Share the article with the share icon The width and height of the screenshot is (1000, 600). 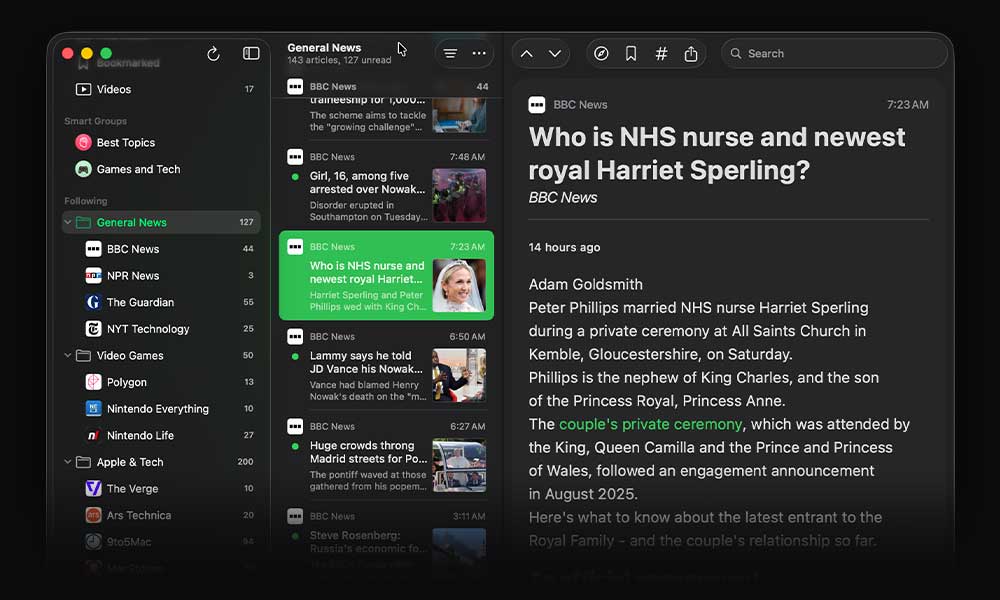pos(691,54)
